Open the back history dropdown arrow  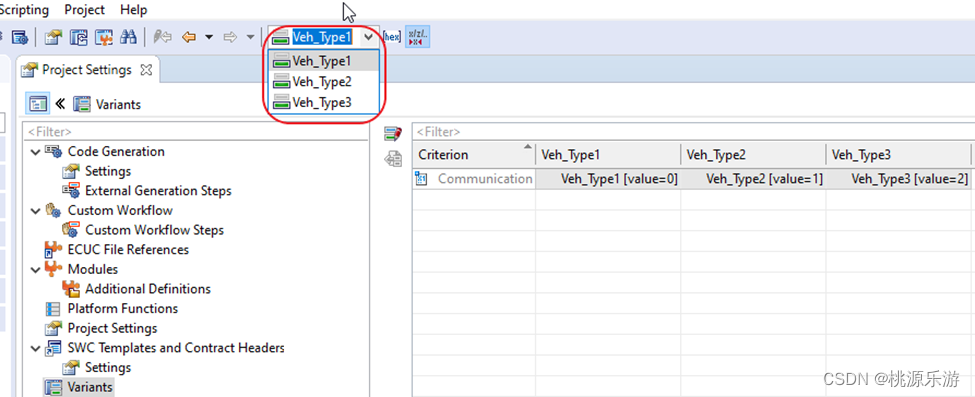209,37
